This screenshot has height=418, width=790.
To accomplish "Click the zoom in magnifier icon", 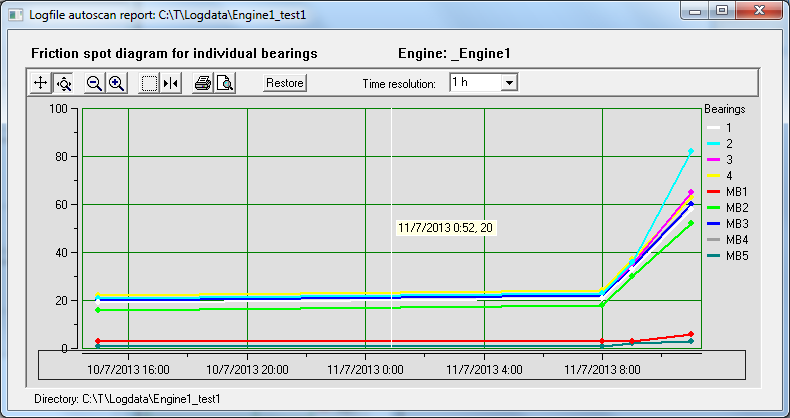I will point(117,83).
